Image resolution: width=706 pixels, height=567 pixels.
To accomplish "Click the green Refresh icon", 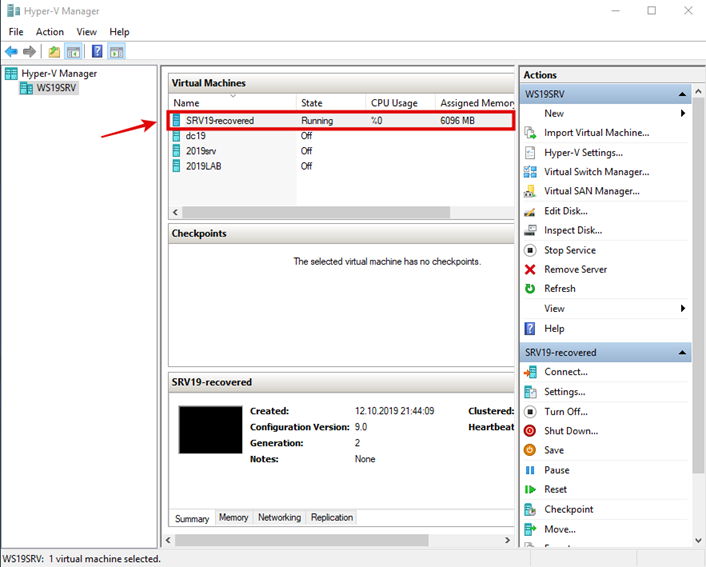I will (x=530, y=289).
